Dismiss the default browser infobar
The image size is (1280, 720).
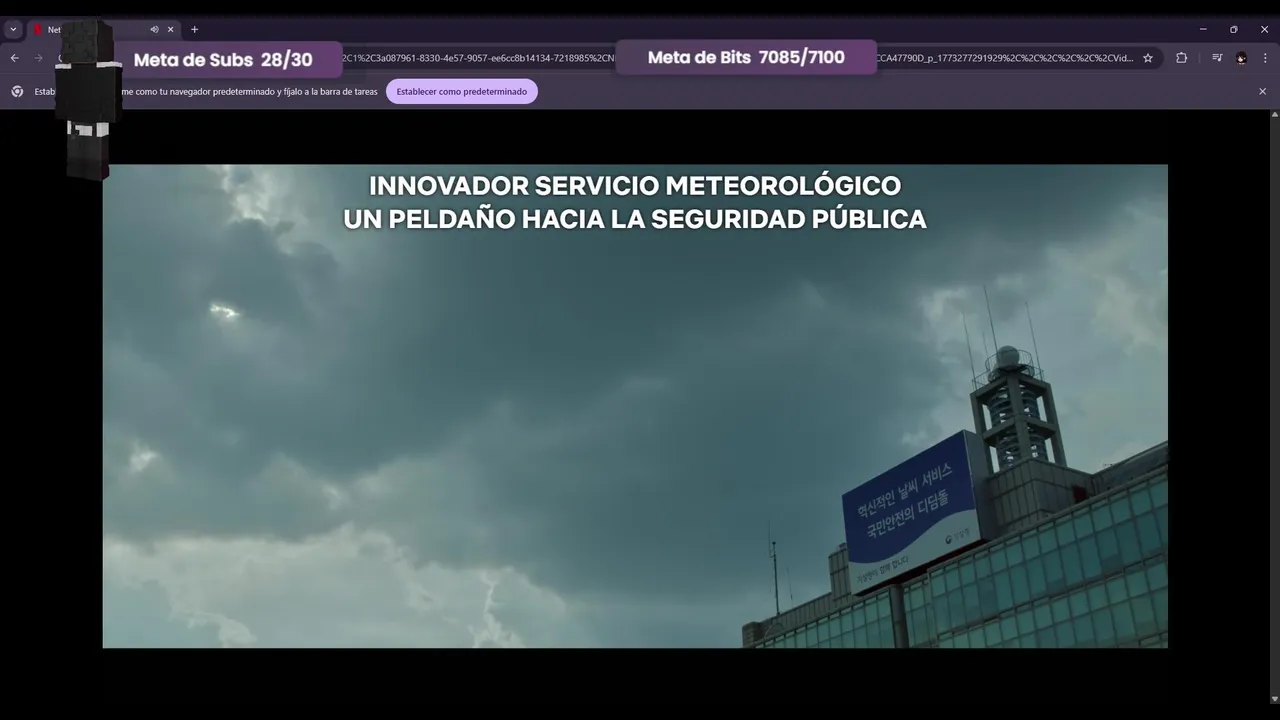click(x=1262, y=91)
